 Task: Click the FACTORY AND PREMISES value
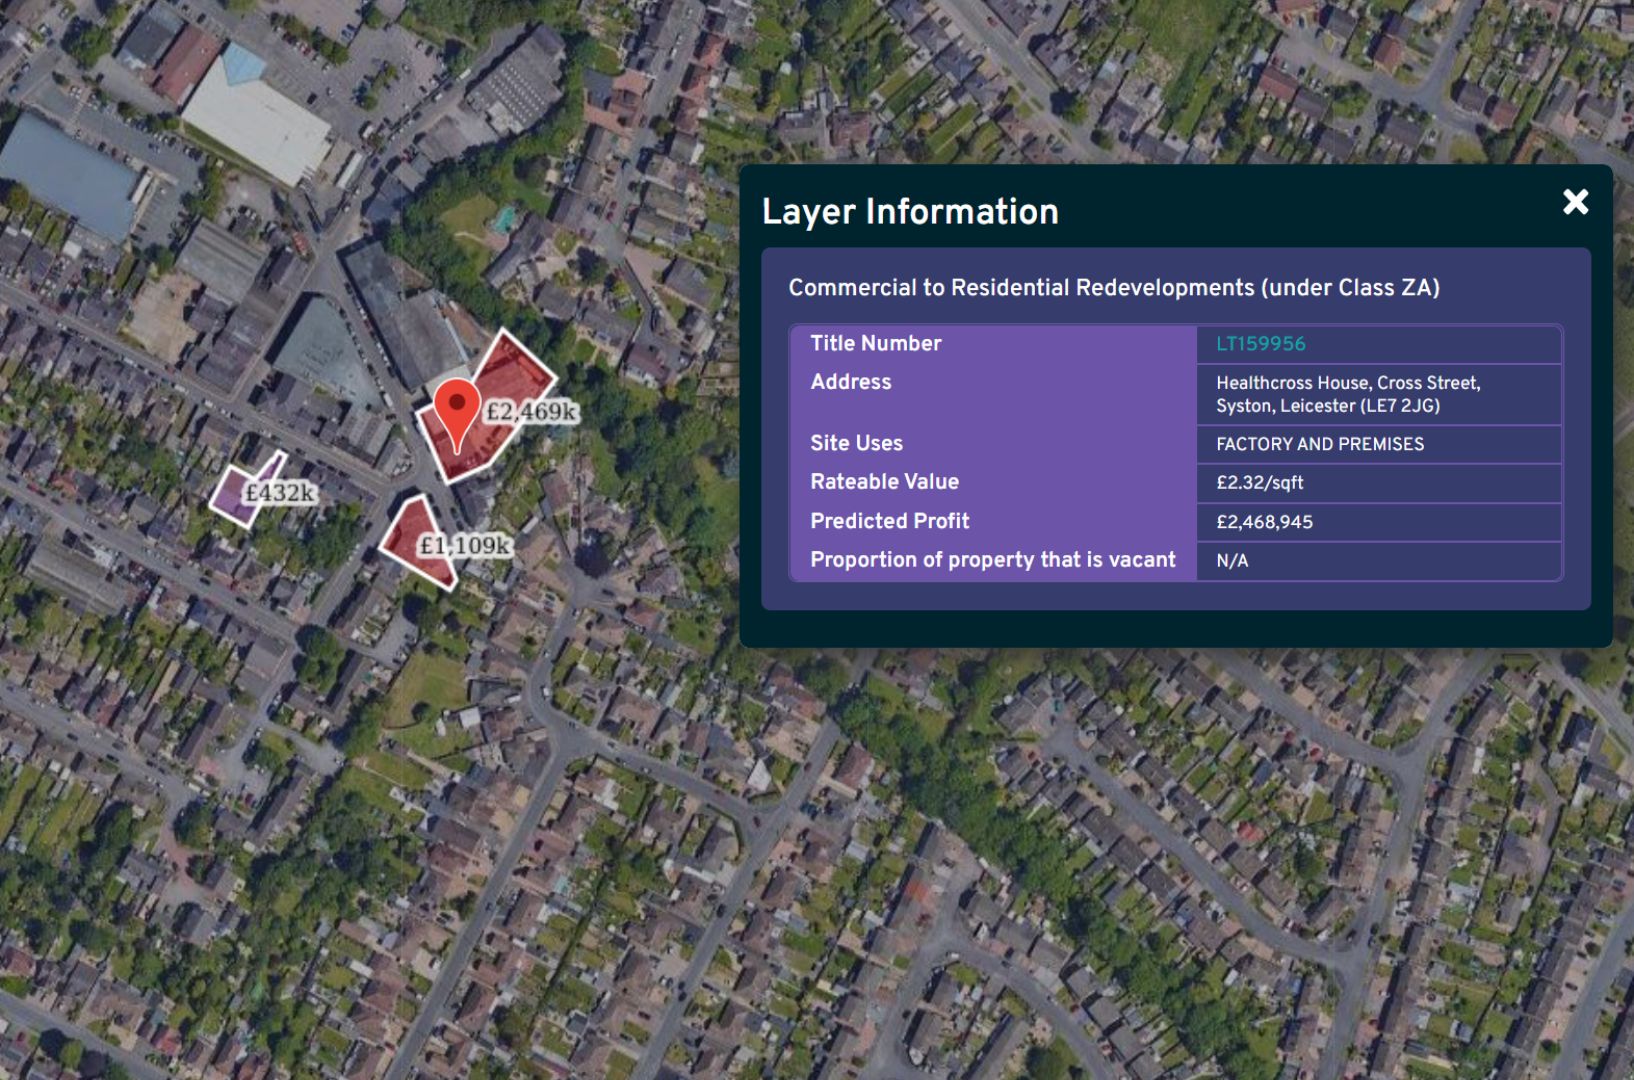point(1320,444)
